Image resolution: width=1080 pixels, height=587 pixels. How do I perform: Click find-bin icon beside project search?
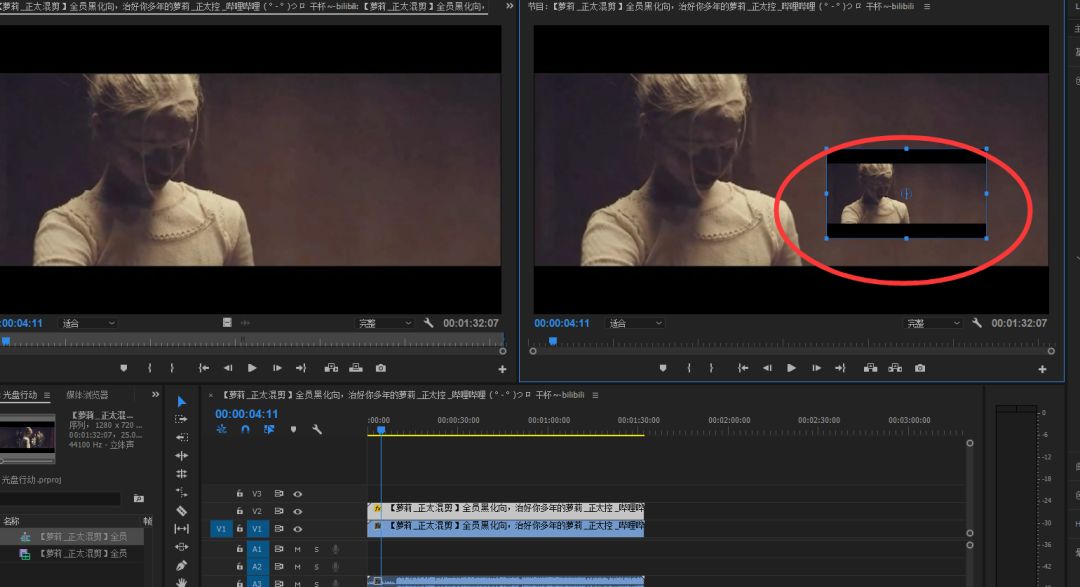pos(138,498)
